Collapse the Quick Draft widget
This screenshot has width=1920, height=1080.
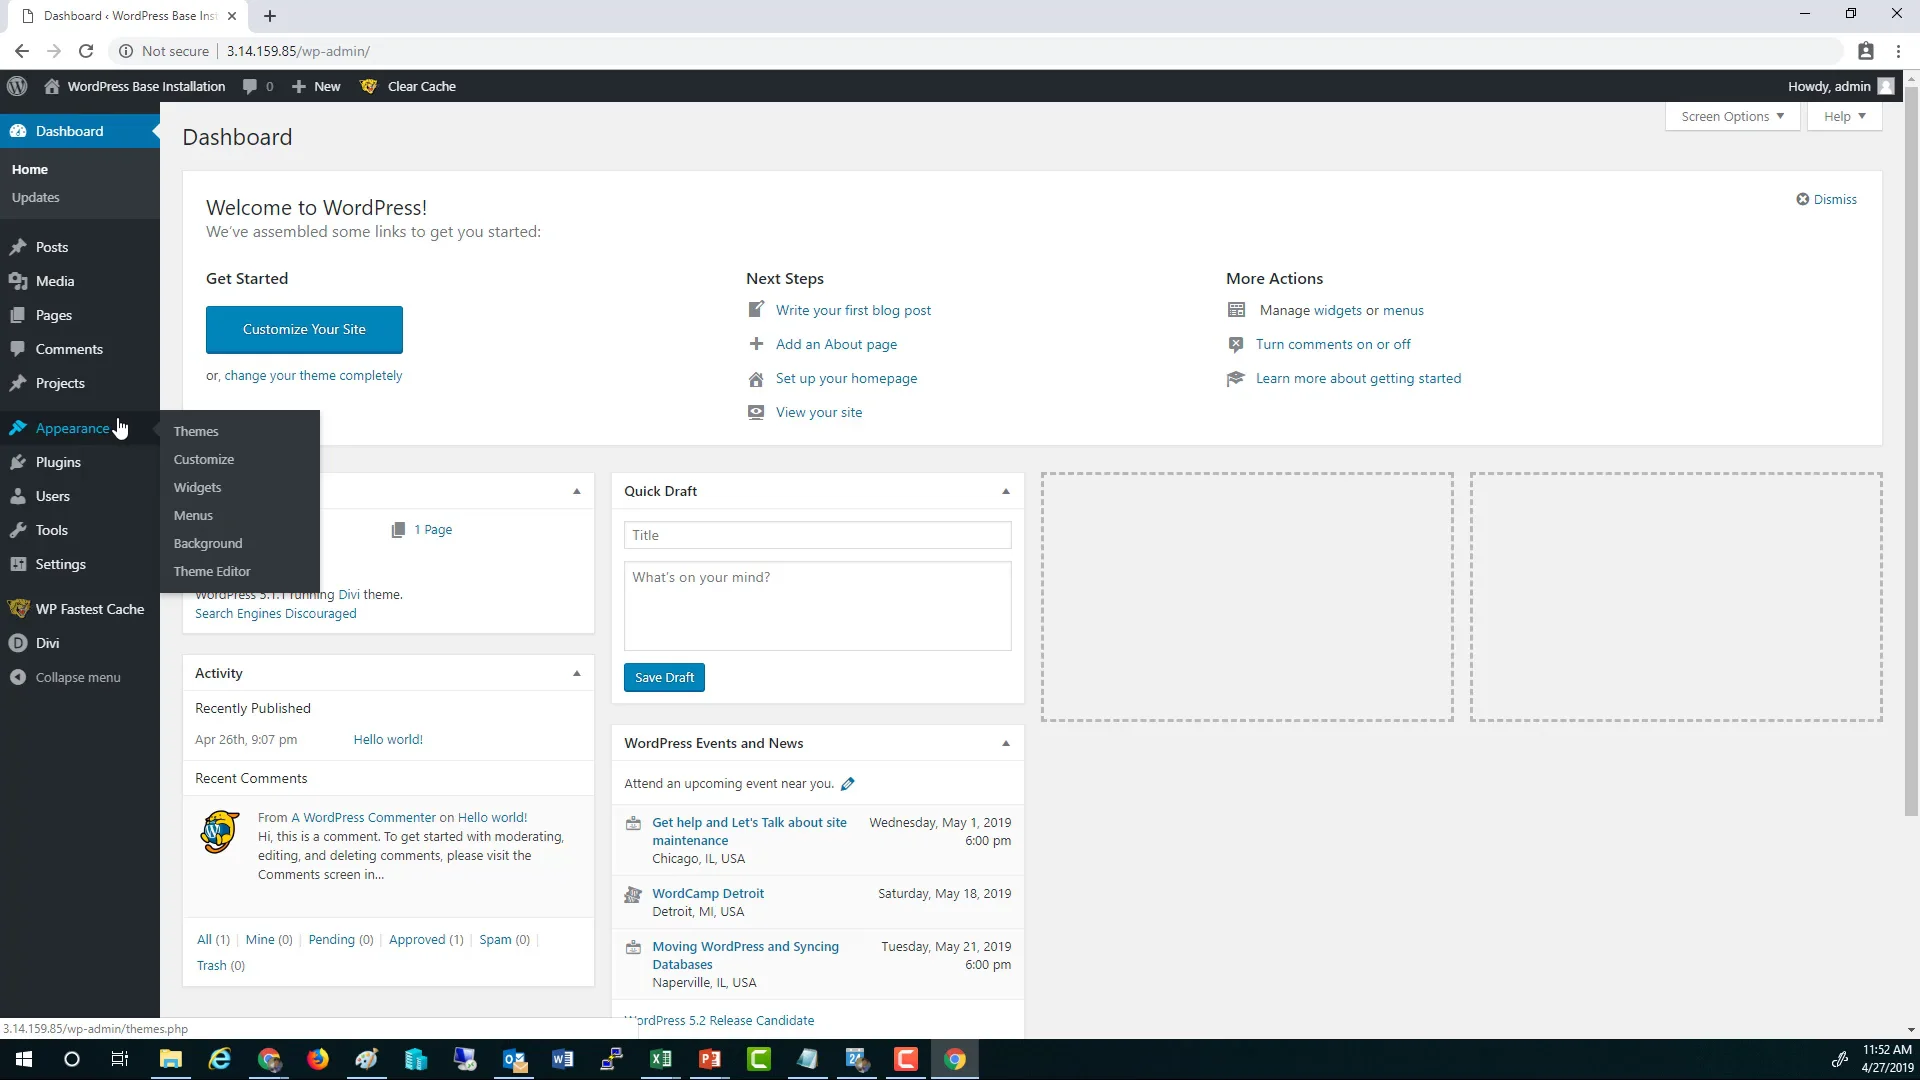(1006, 491)
